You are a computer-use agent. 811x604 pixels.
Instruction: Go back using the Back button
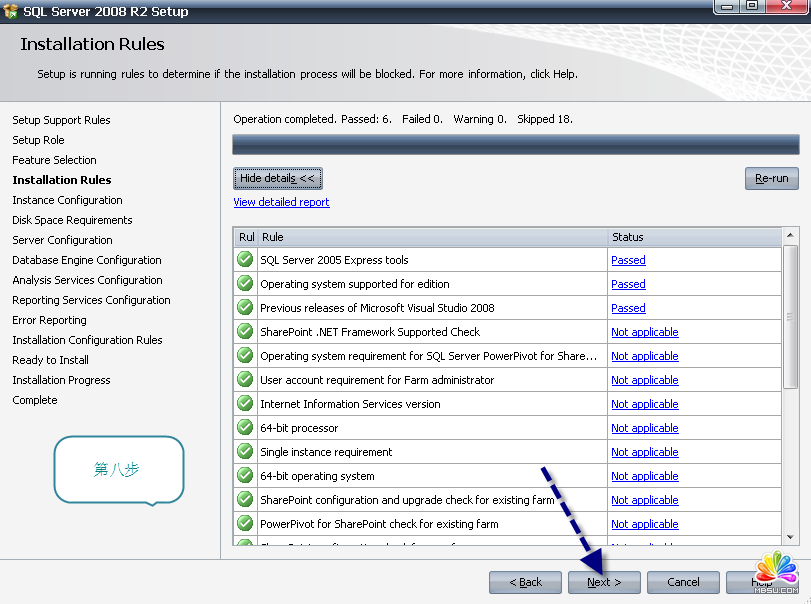[525, 582]
